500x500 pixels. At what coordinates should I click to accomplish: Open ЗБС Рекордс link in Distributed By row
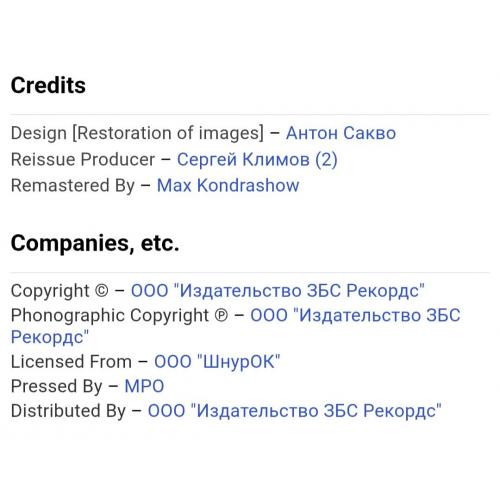tap(295, 410)
